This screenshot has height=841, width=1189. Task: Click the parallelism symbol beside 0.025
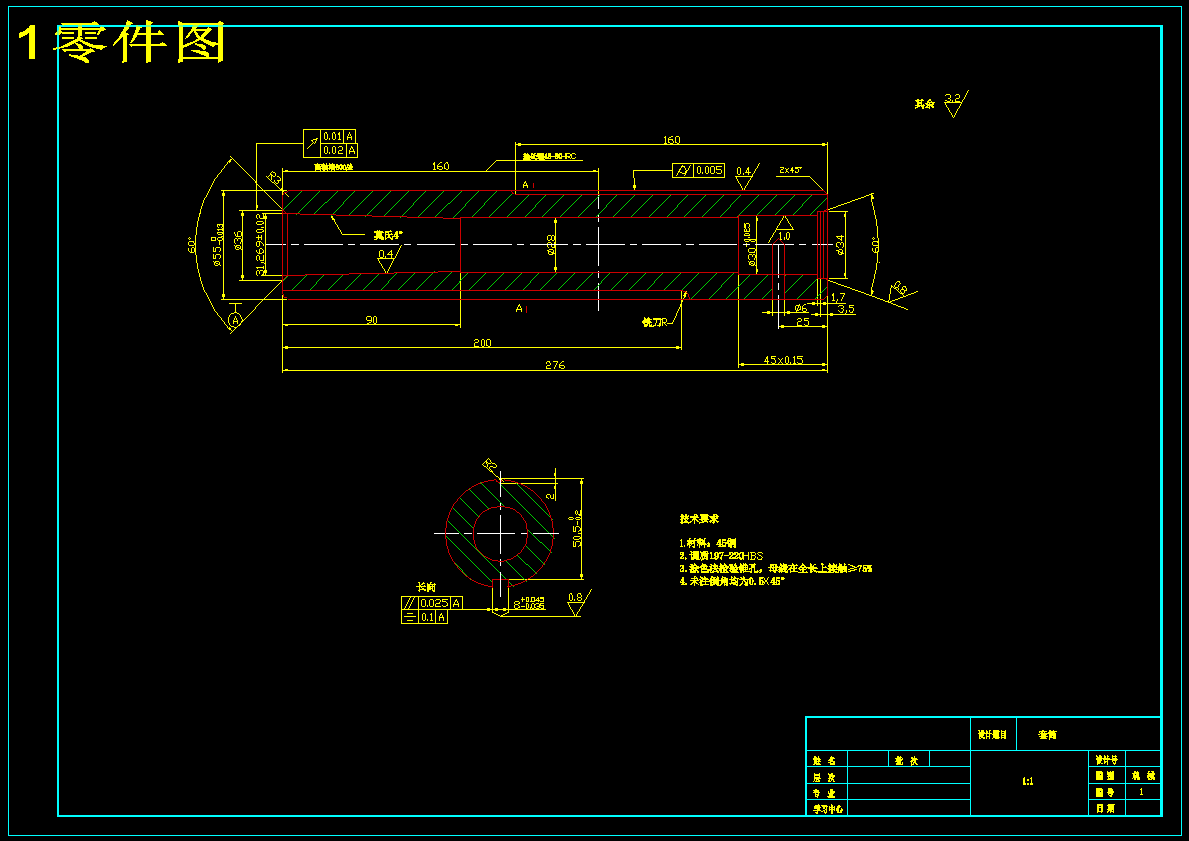409,603
